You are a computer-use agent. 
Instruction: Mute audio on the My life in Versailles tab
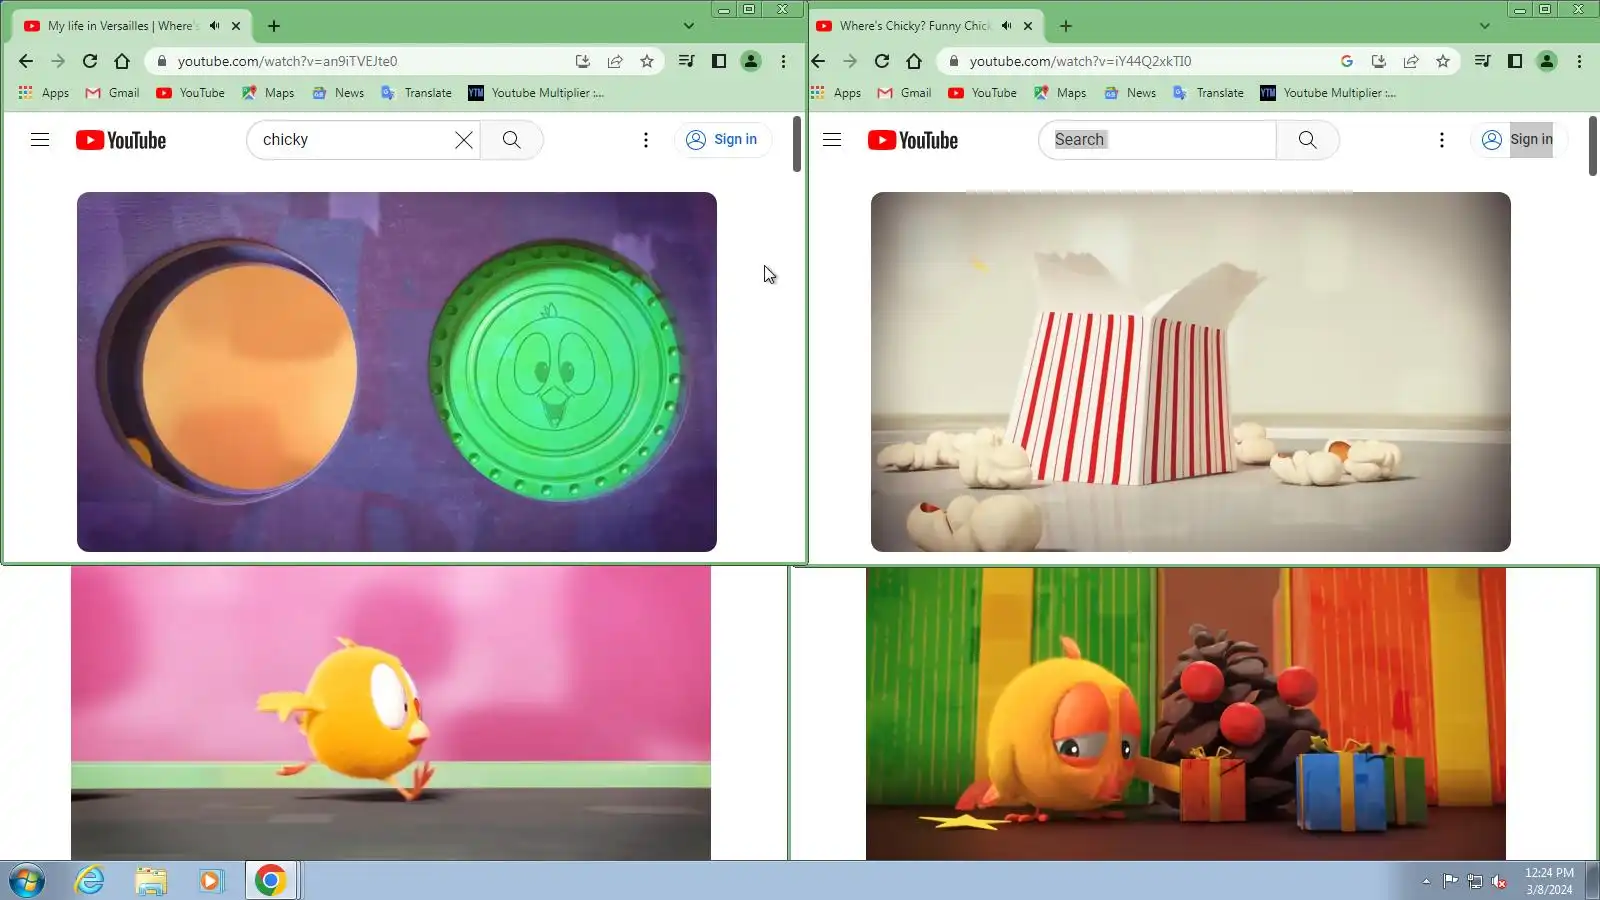(x=214, y=26)
